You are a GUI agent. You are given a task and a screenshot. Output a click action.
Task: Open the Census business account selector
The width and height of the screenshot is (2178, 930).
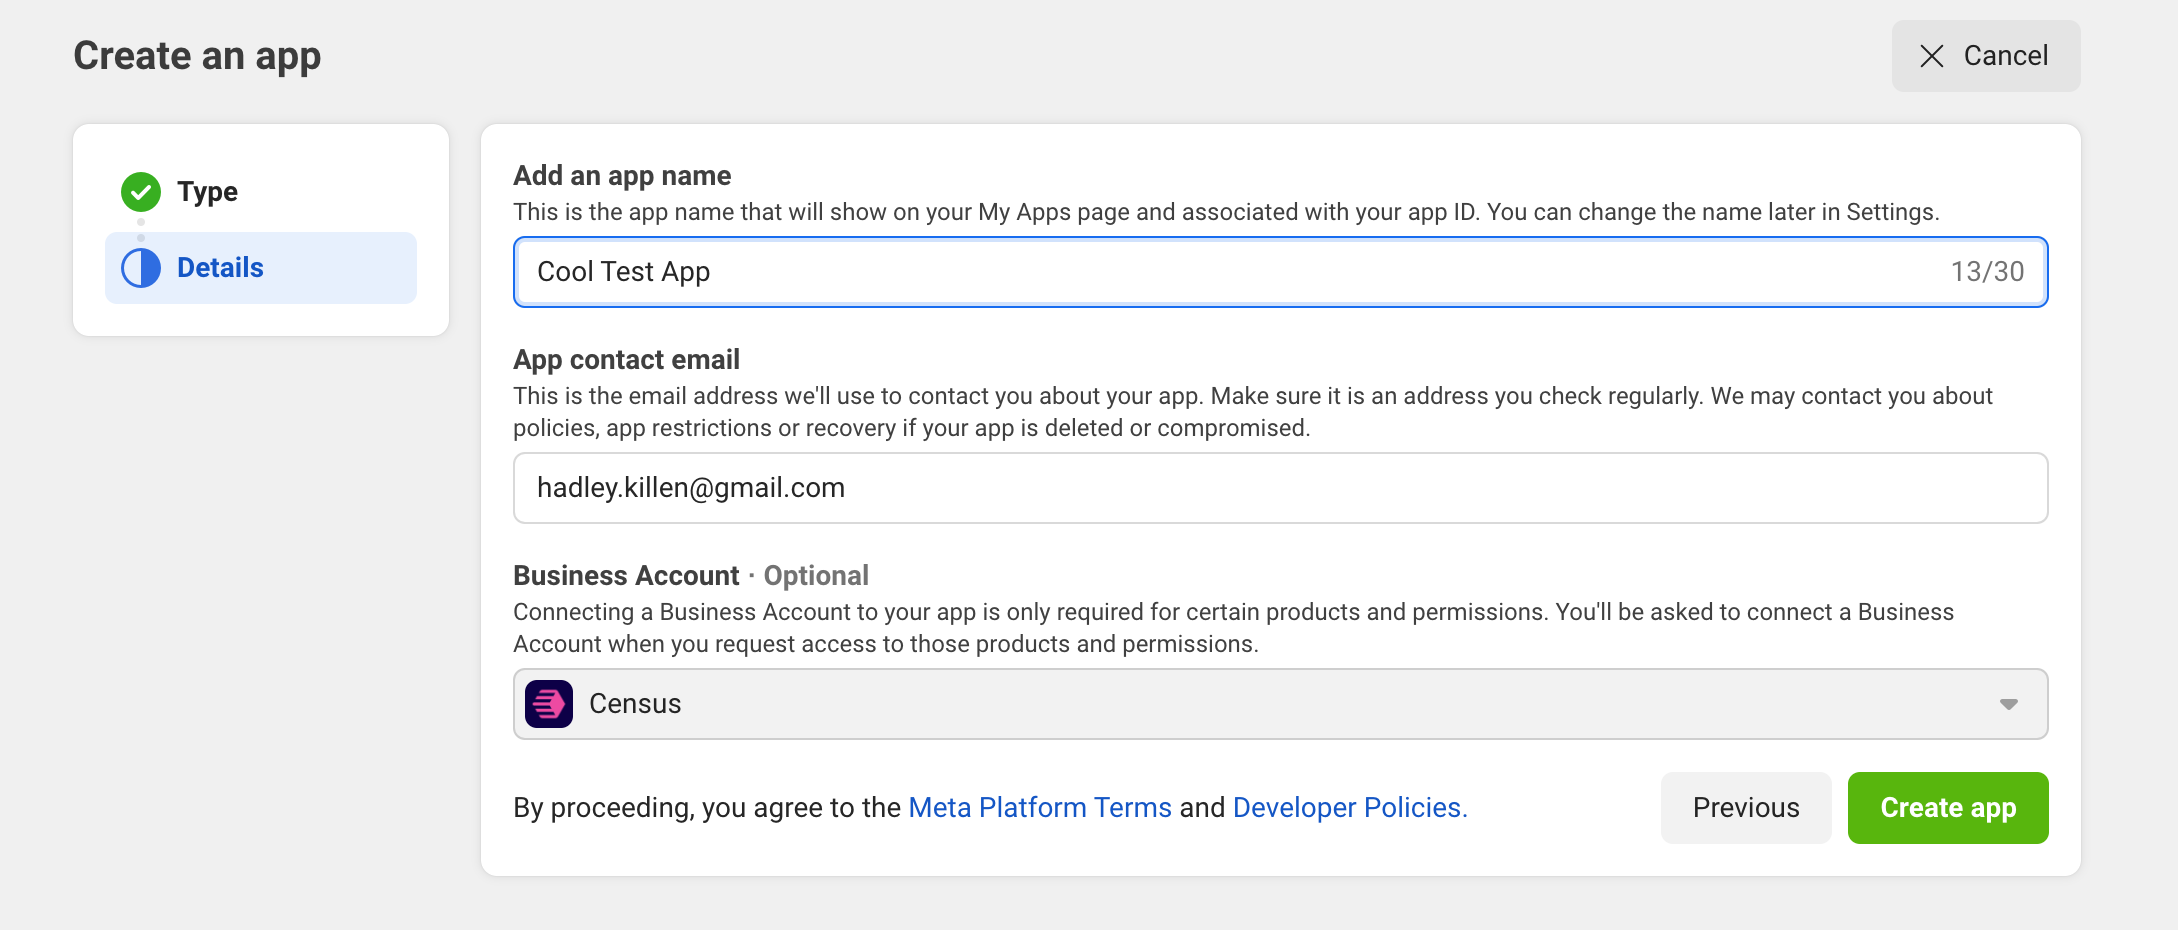pos(1280,704)
